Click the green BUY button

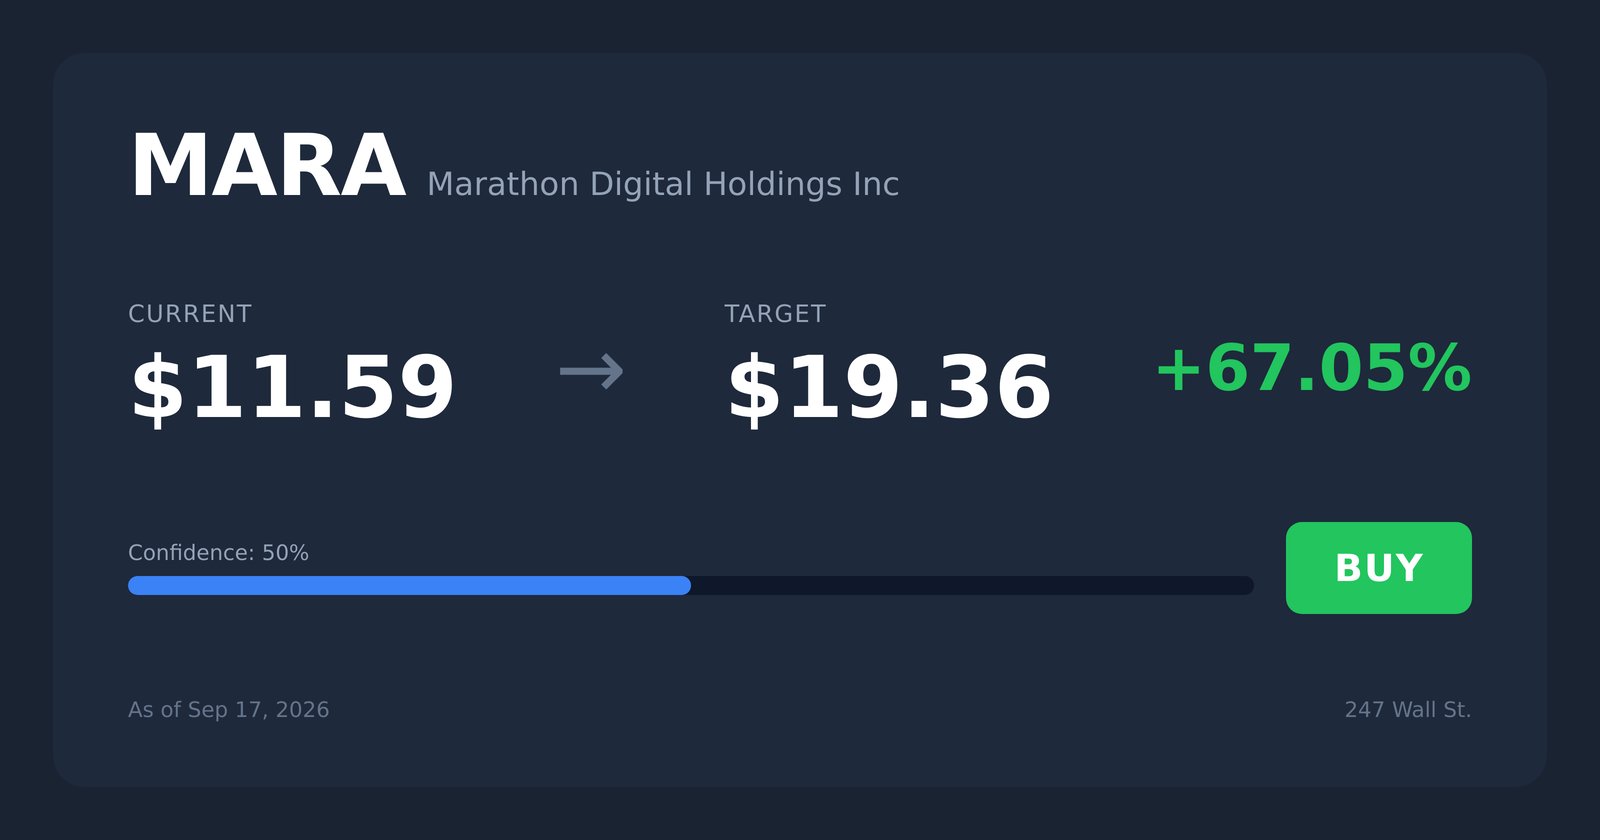(x=1378, y=568)
